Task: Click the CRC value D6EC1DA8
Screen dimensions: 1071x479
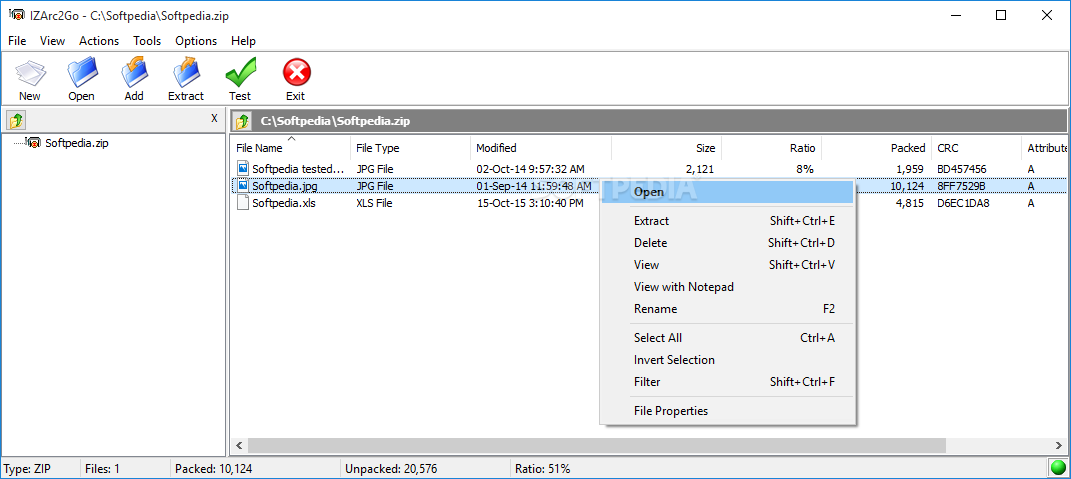Action: coord(963,203)
